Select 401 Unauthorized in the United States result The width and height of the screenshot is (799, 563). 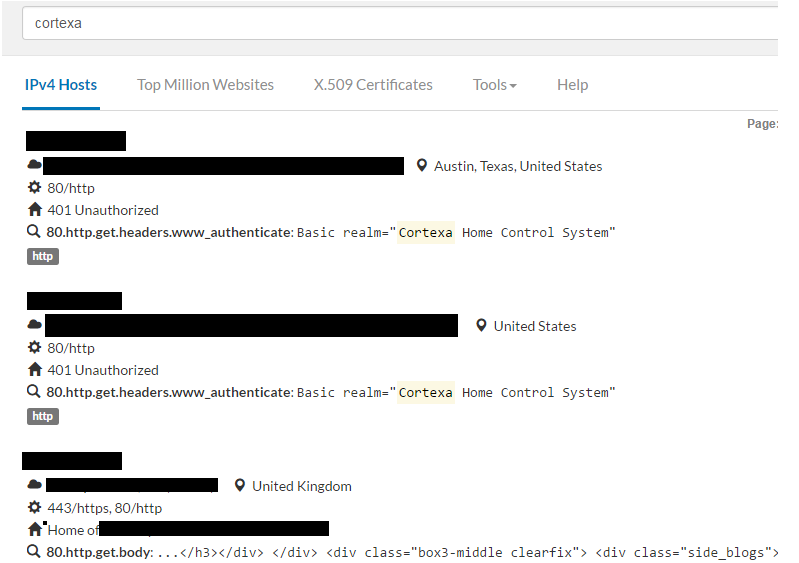(x=103, y=370)
